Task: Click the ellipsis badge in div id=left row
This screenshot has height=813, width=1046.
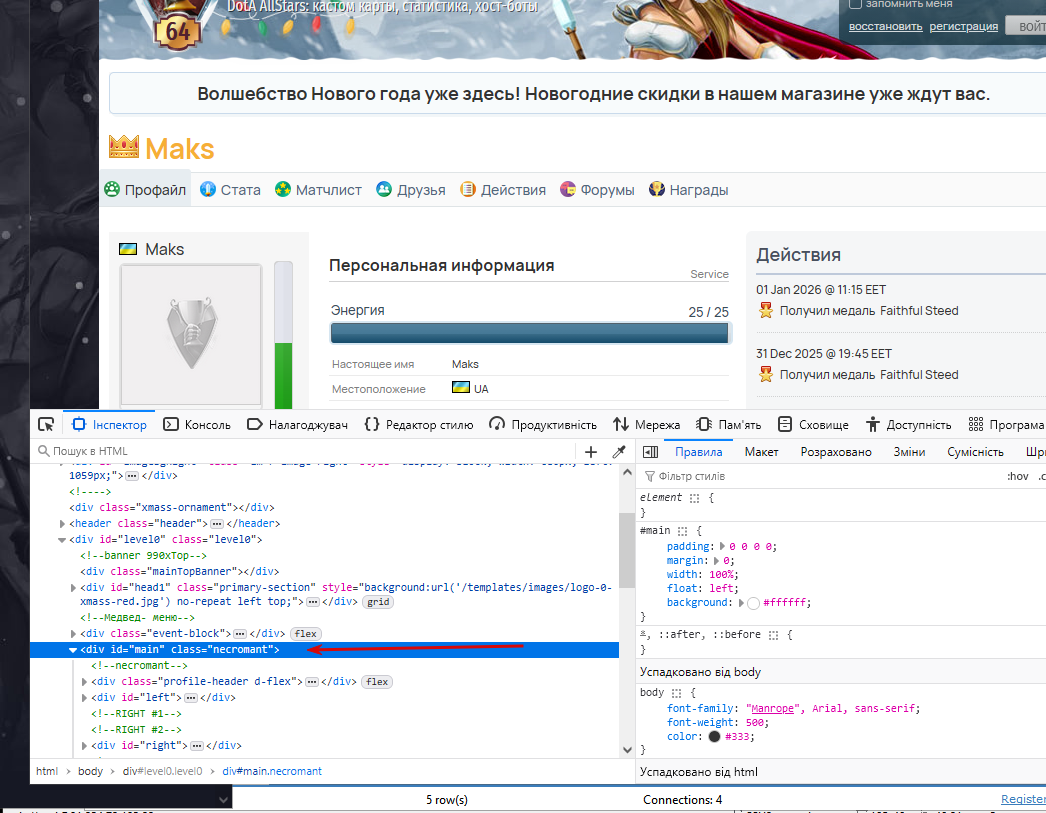Action: [191, 698]
